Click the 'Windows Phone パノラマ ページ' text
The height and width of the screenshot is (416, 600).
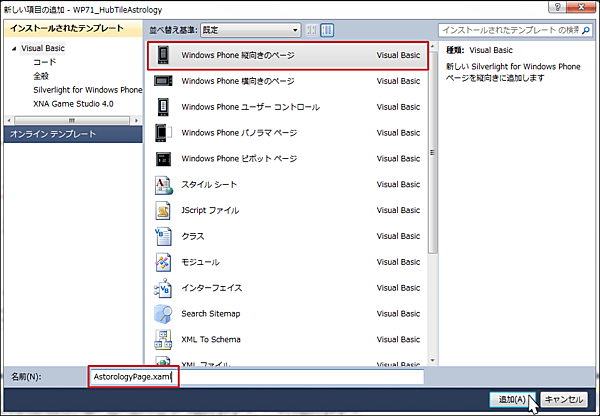[x=239, y=133]
